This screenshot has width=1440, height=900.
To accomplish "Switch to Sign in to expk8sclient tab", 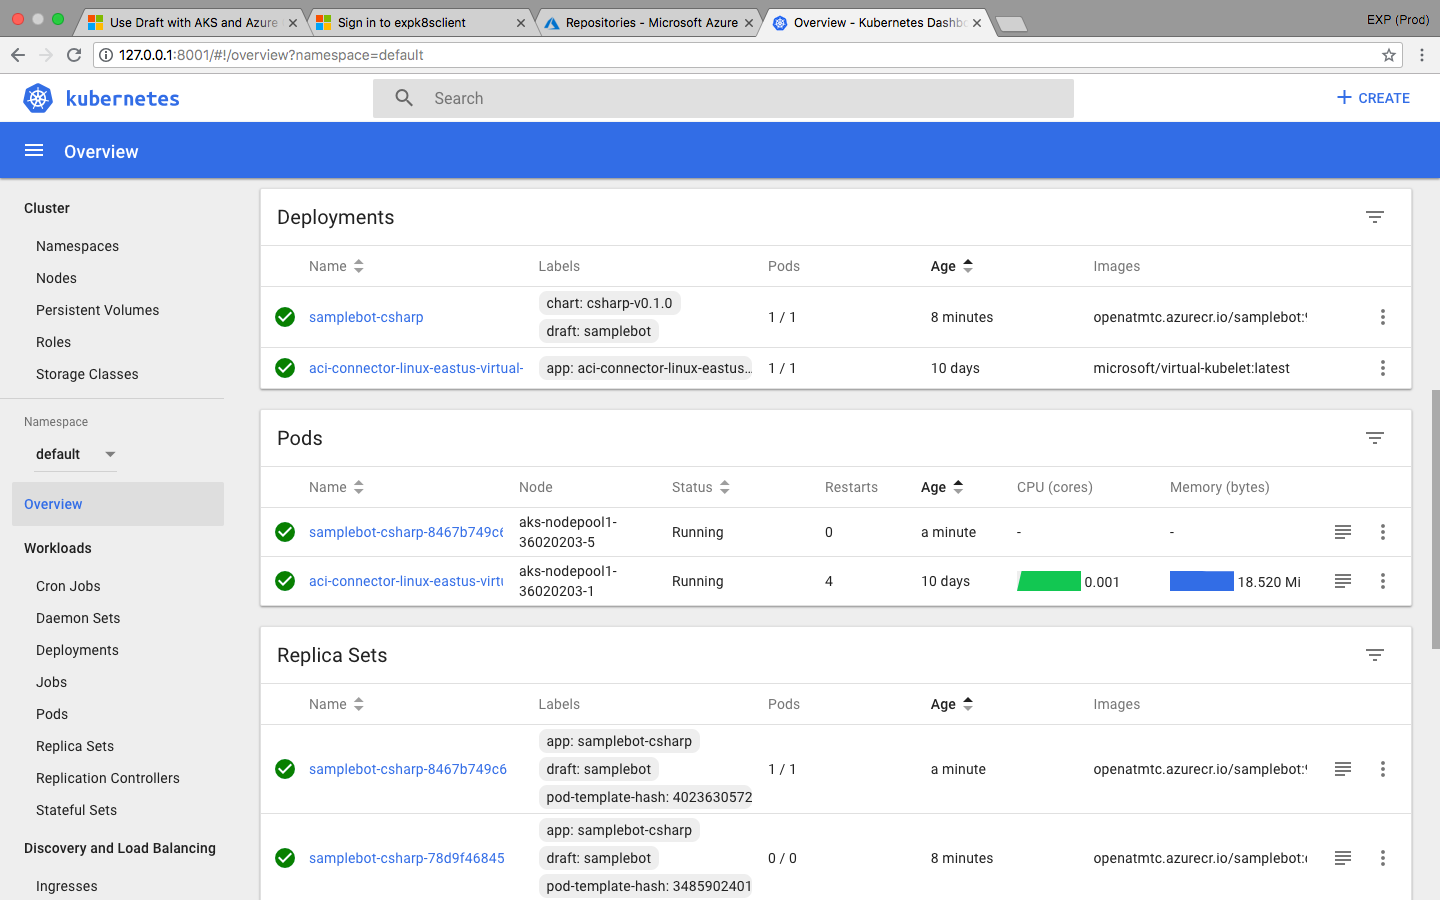I will 420,22.
